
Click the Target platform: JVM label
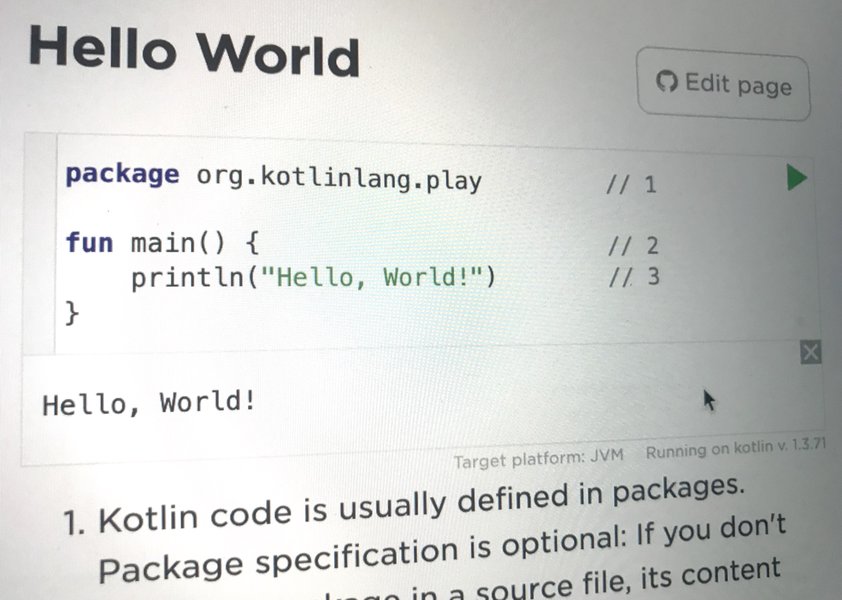[538, 458]
